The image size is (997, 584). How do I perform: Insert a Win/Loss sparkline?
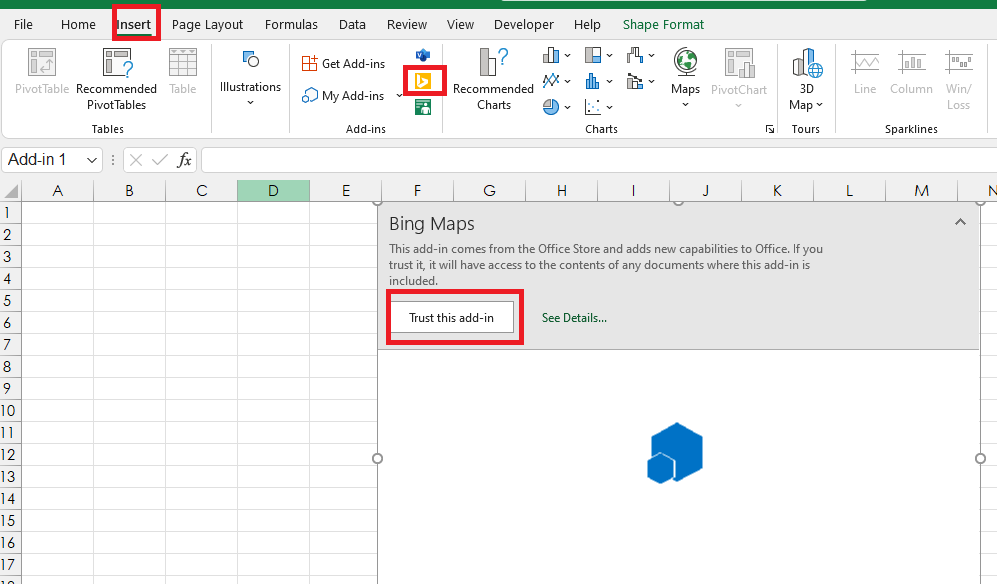click(x=958, y=80)
